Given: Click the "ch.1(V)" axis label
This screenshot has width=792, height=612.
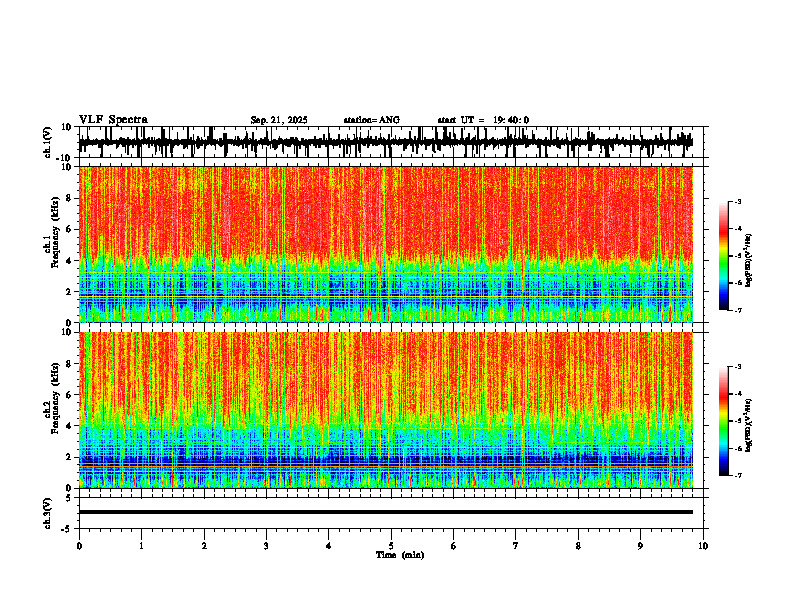Looking at the screenshot, I should [x=48, y=142].
